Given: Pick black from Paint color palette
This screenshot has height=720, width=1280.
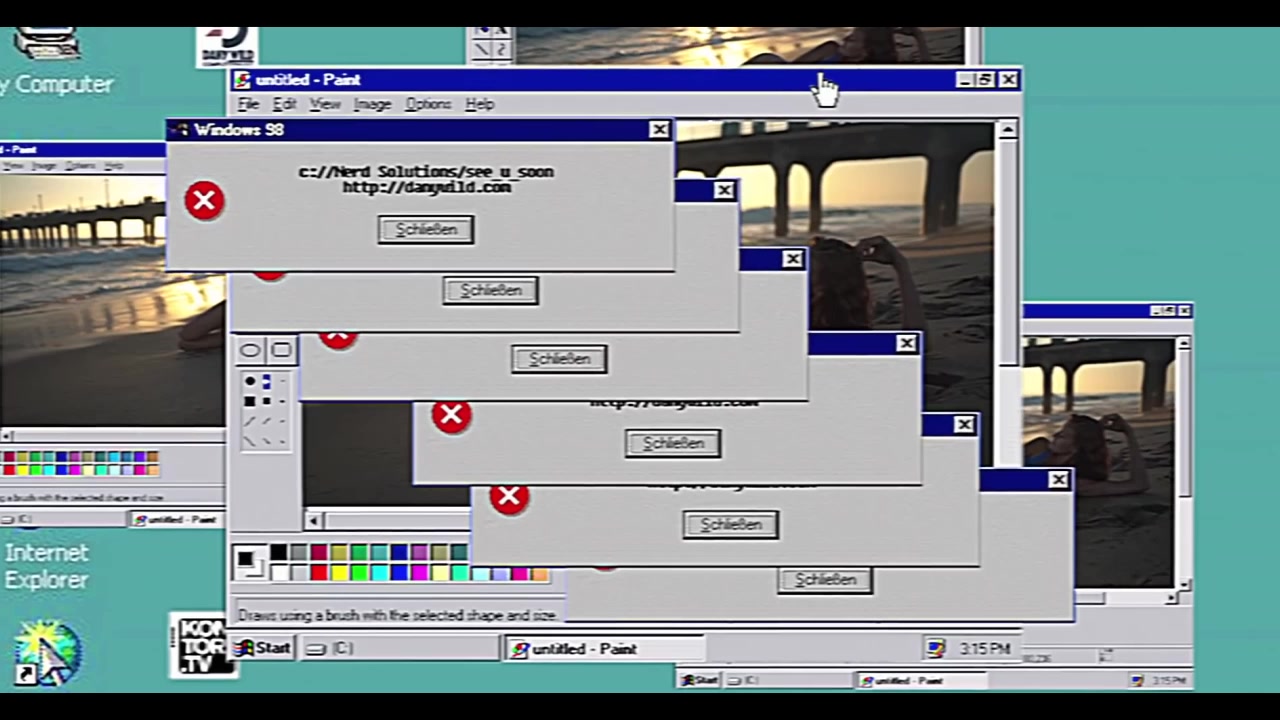Looking at the screenshot, I should point(279,553).
